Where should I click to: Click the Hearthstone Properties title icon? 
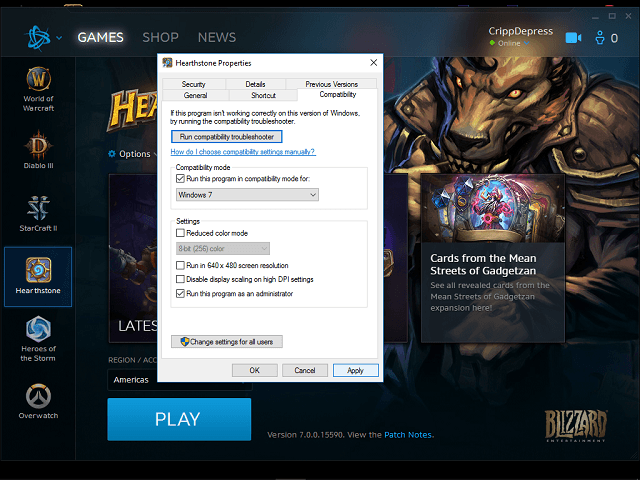167,63
